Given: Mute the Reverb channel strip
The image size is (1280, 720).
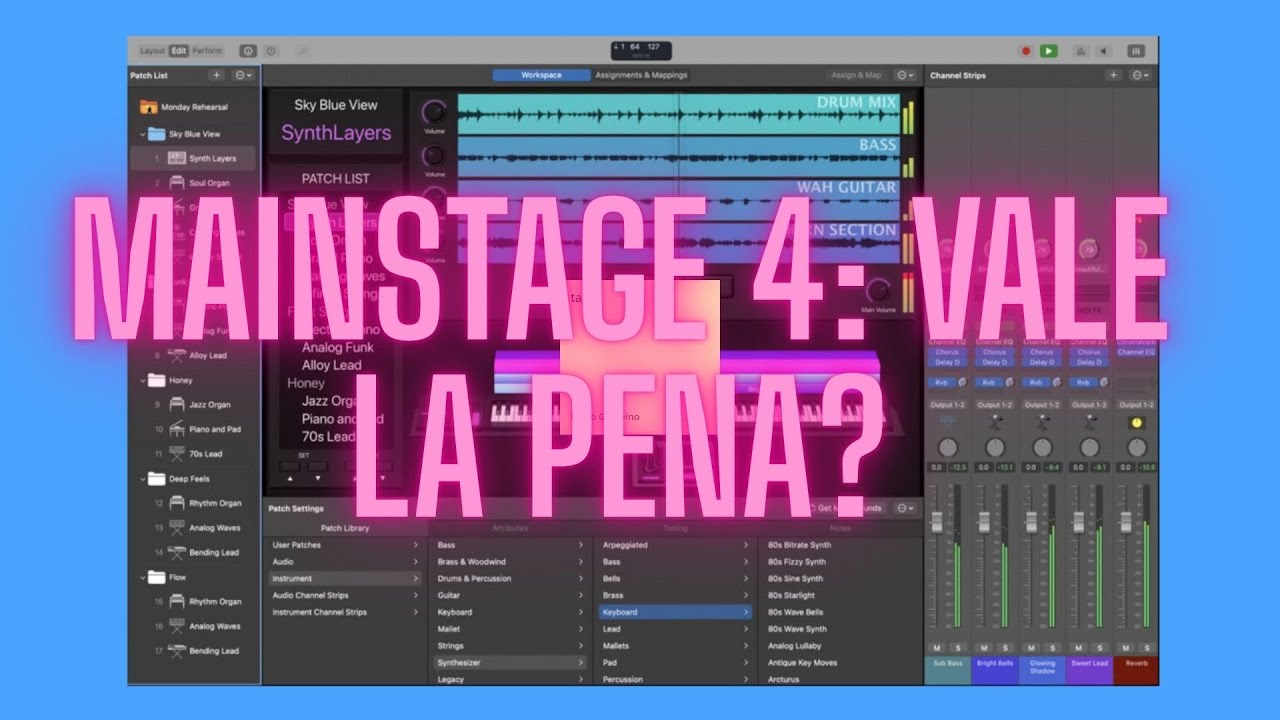Looking at the screenshot, I should [1125, 648].
